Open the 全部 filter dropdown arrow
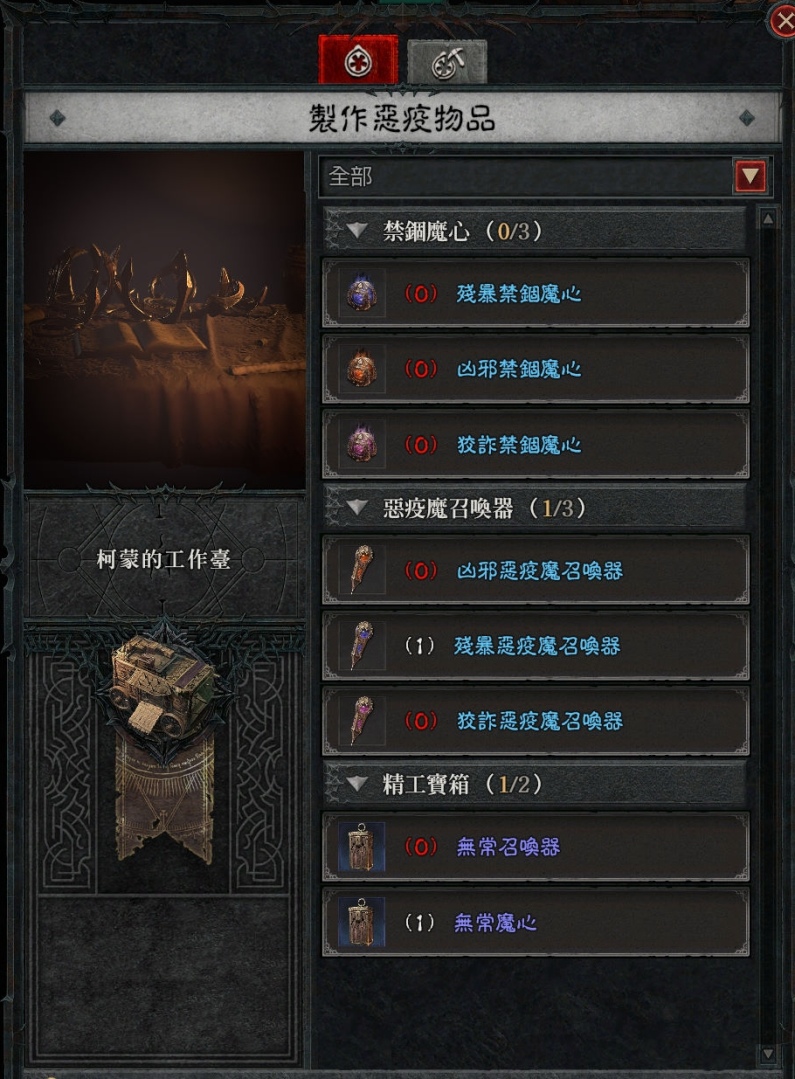 tap(750, 176)
